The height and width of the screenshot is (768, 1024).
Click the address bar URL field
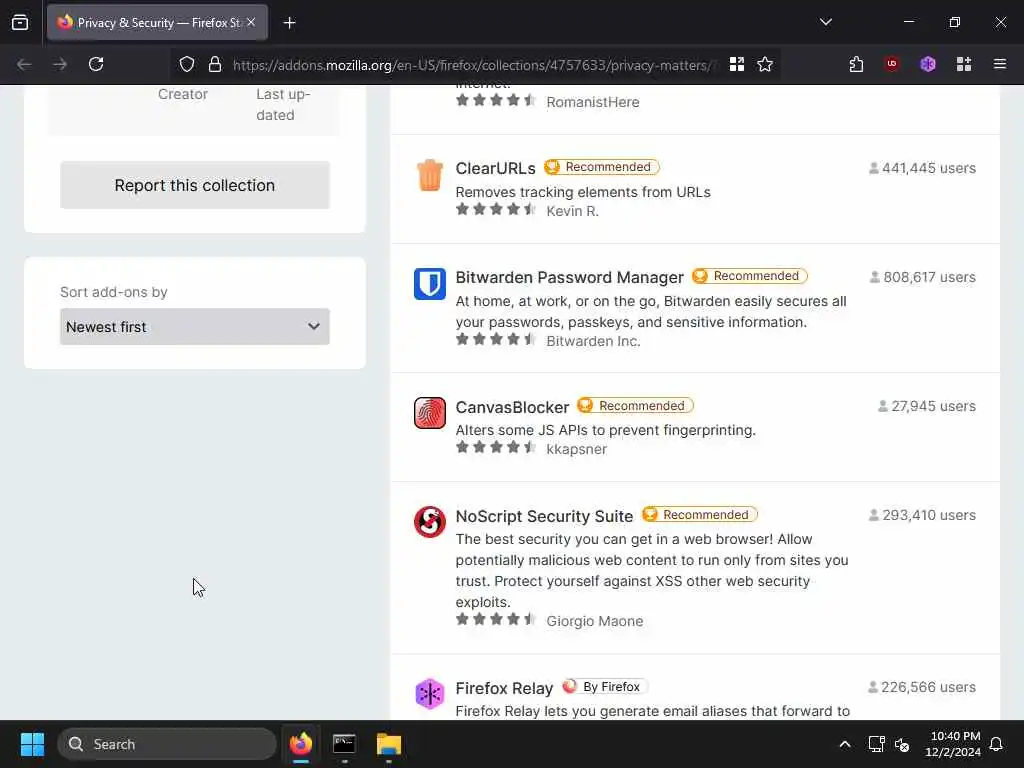(x=473, y=65)
